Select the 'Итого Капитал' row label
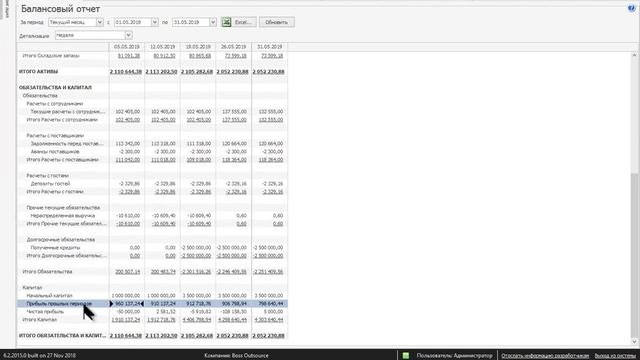640x360 pixels. (40, 320)
